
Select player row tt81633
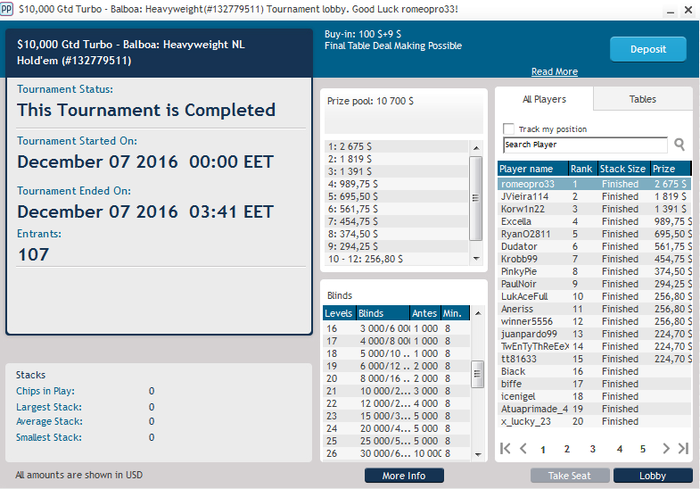pyautogui.click(x=594, y=359)
